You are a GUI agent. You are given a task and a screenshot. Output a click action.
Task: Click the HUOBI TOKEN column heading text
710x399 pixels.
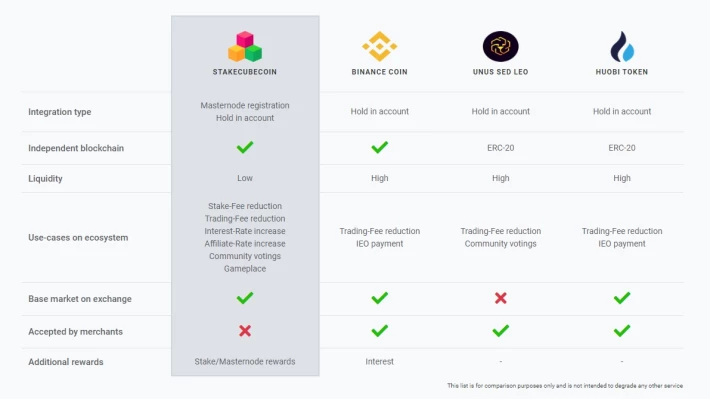(x=622, y=72)
